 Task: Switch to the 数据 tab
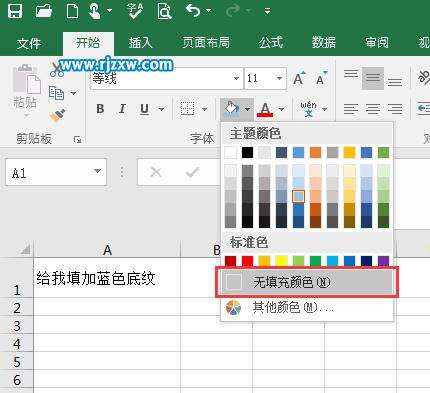tap(324, 43)
